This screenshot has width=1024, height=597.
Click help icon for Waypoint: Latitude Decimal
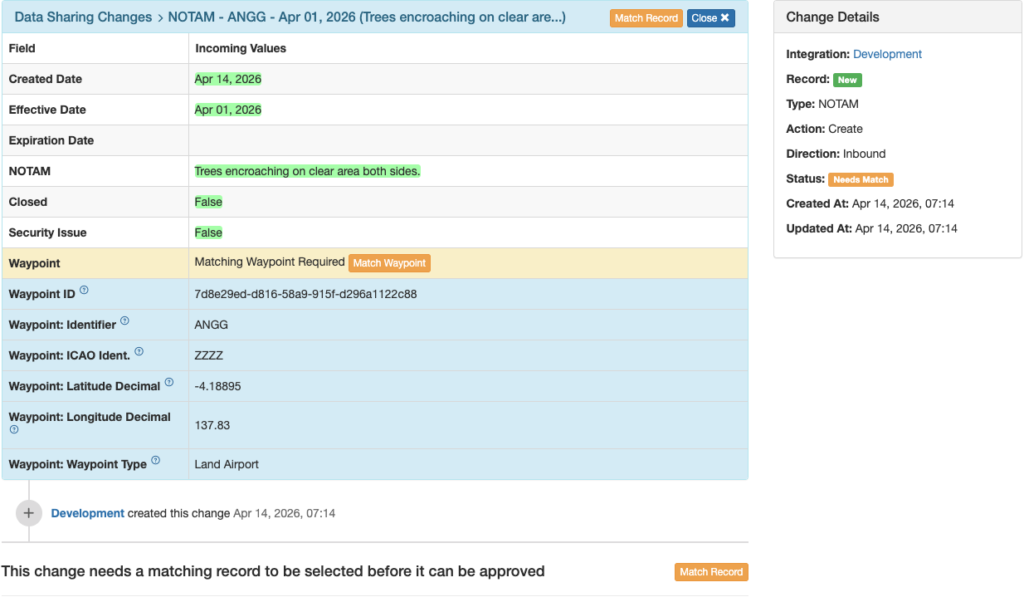[169, 383]
